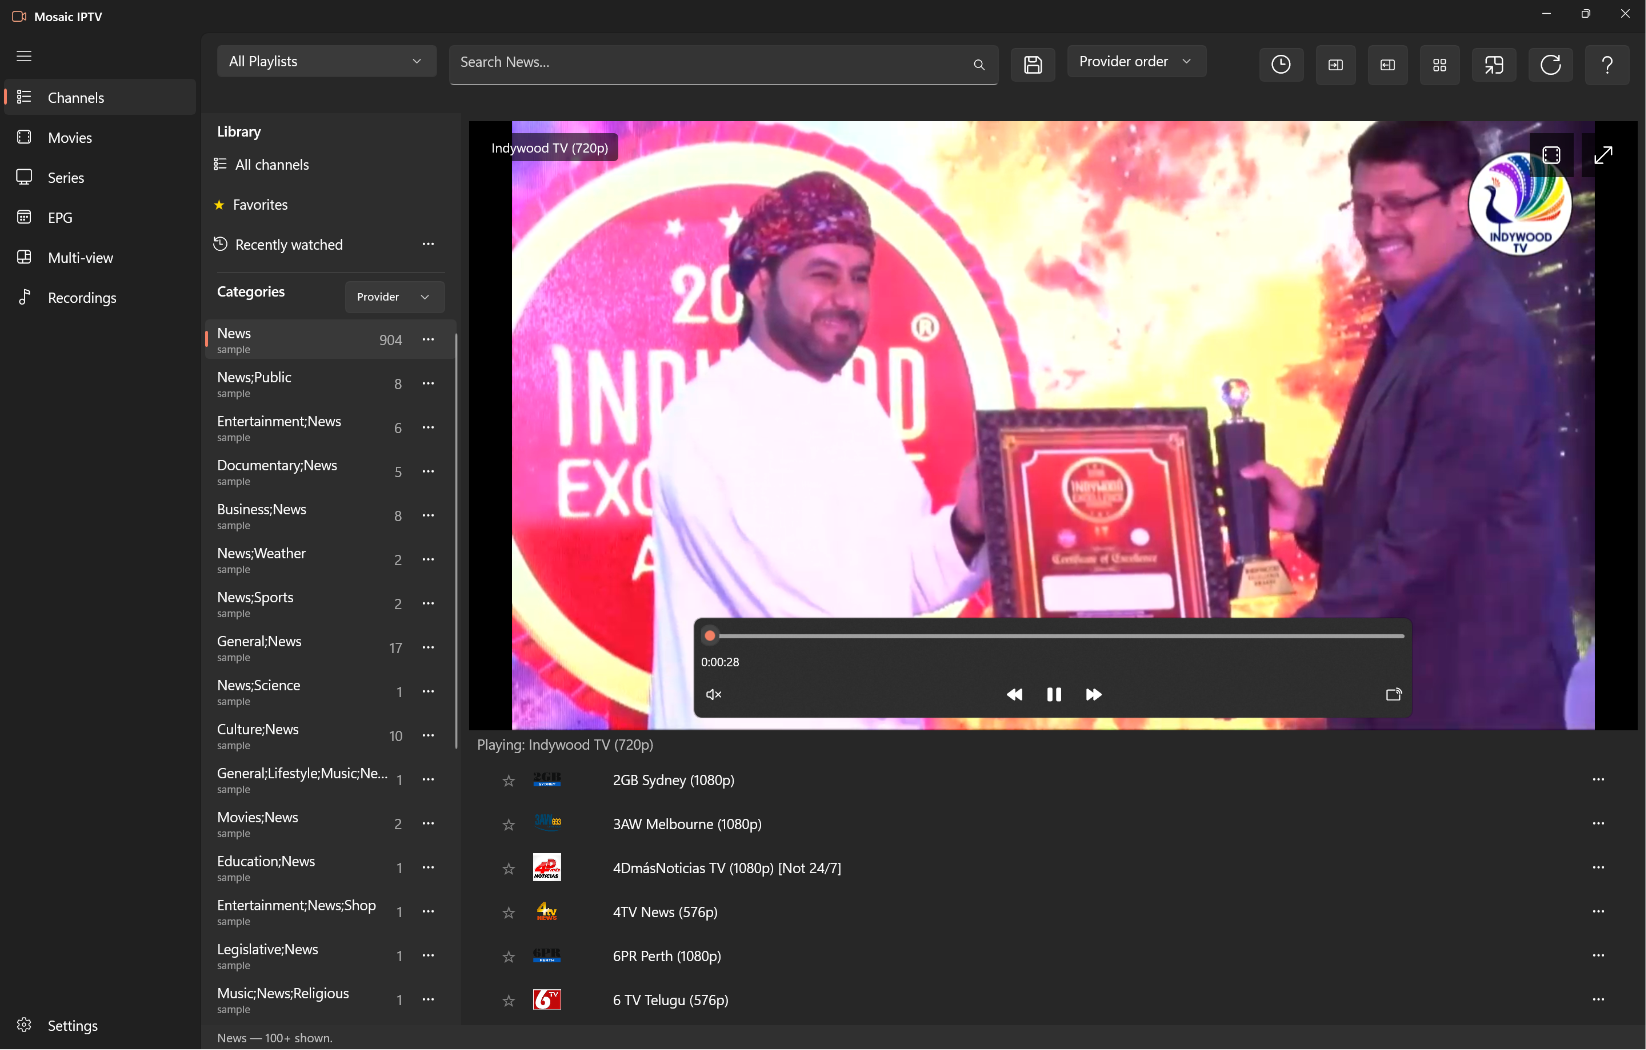Pause the playing video
Screen dimensions: 1646x1050
tap(1054, 694)
